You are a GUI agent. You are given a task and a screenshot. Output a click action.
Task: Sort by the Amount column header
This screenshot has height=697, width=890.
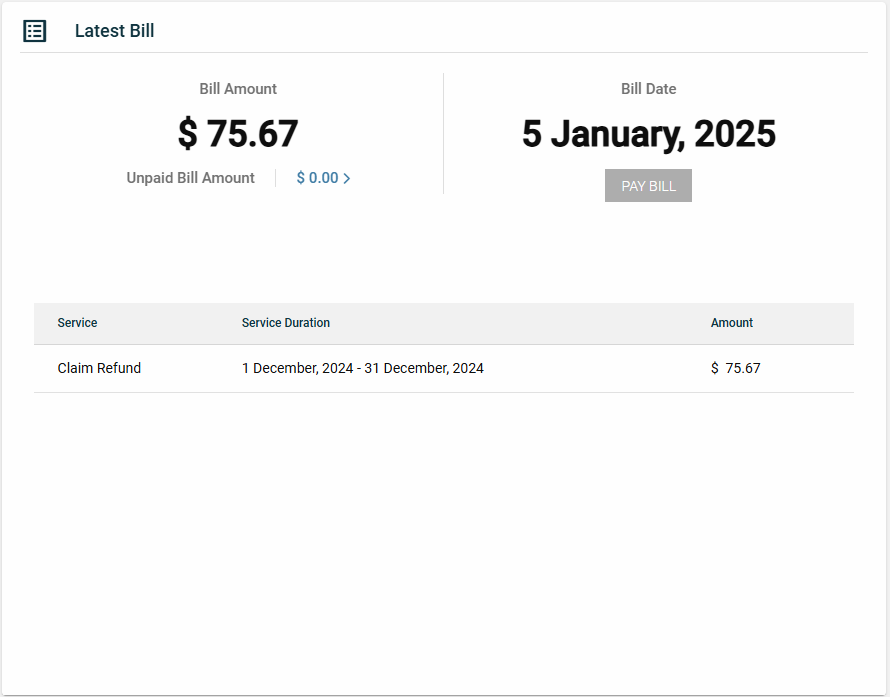tap(732, 323)
